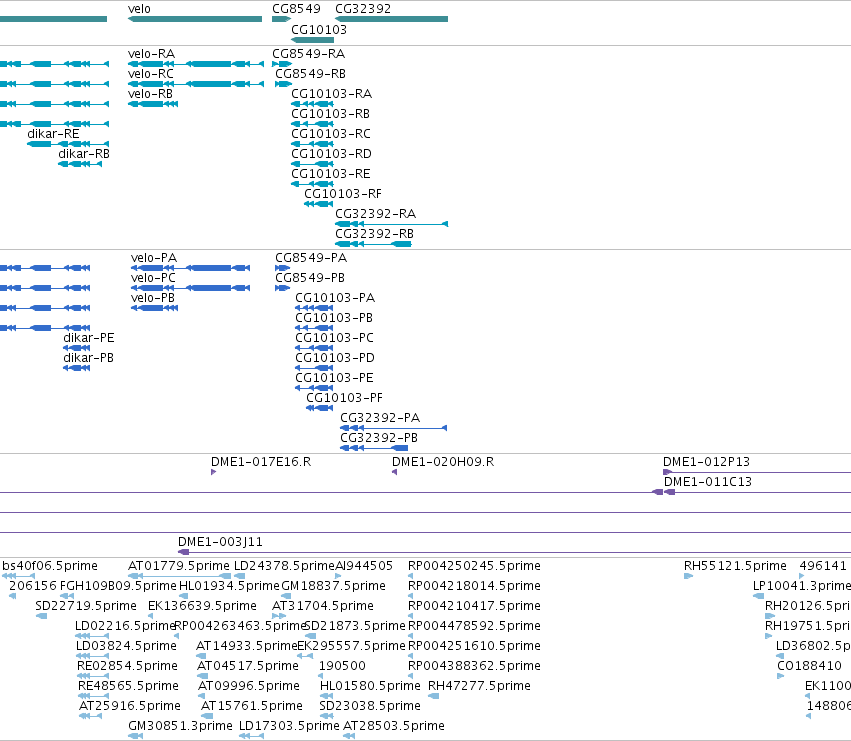The width and height of the screenshot is (851, 741).
Task: Select protein CG10103-PE
Action: (314, 389)
